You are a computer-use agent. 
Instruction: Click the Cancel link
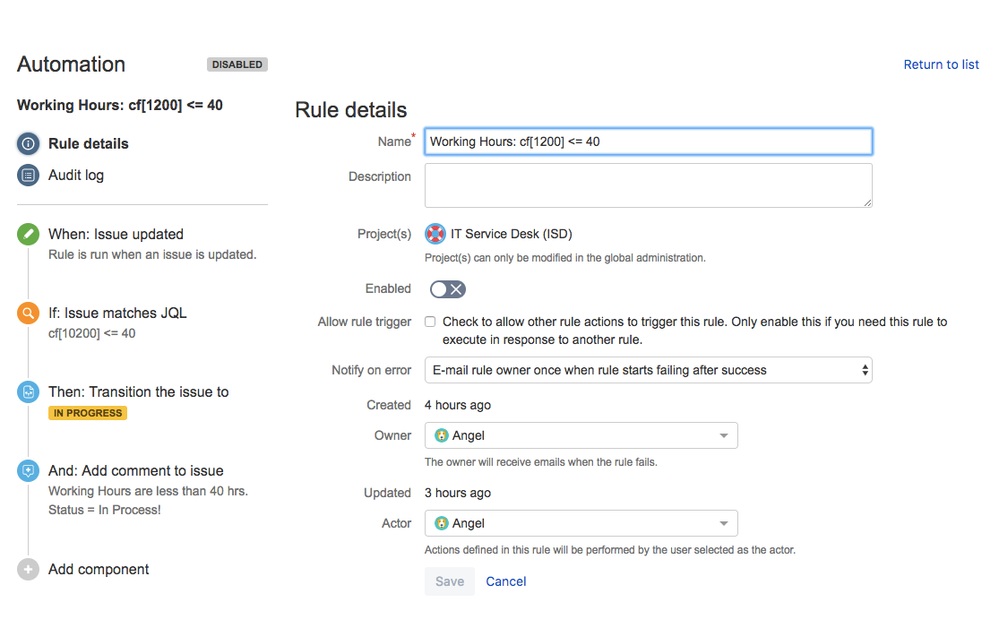(506, 581)
